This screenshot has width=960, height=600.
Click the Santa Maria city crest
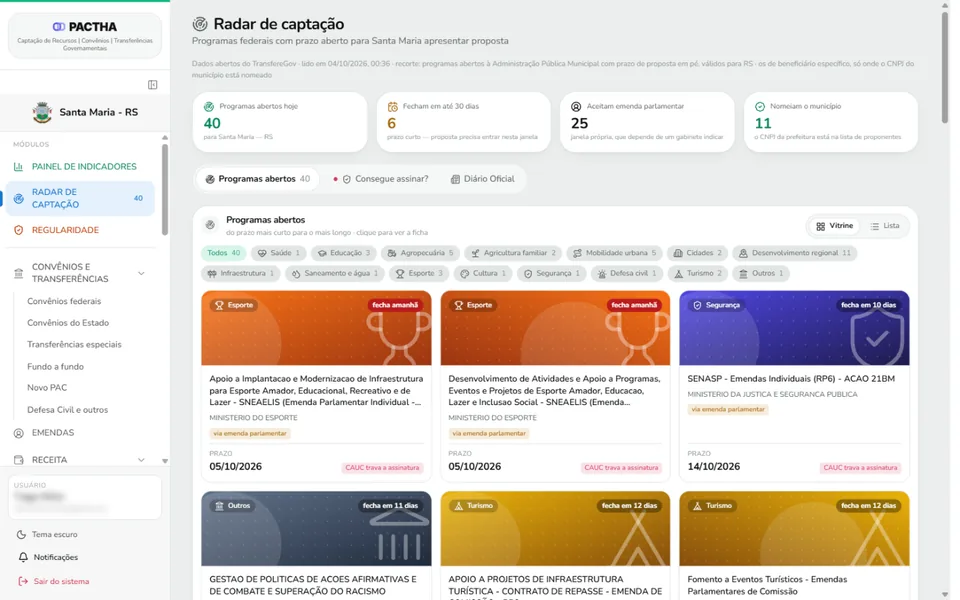pos(42,113)
